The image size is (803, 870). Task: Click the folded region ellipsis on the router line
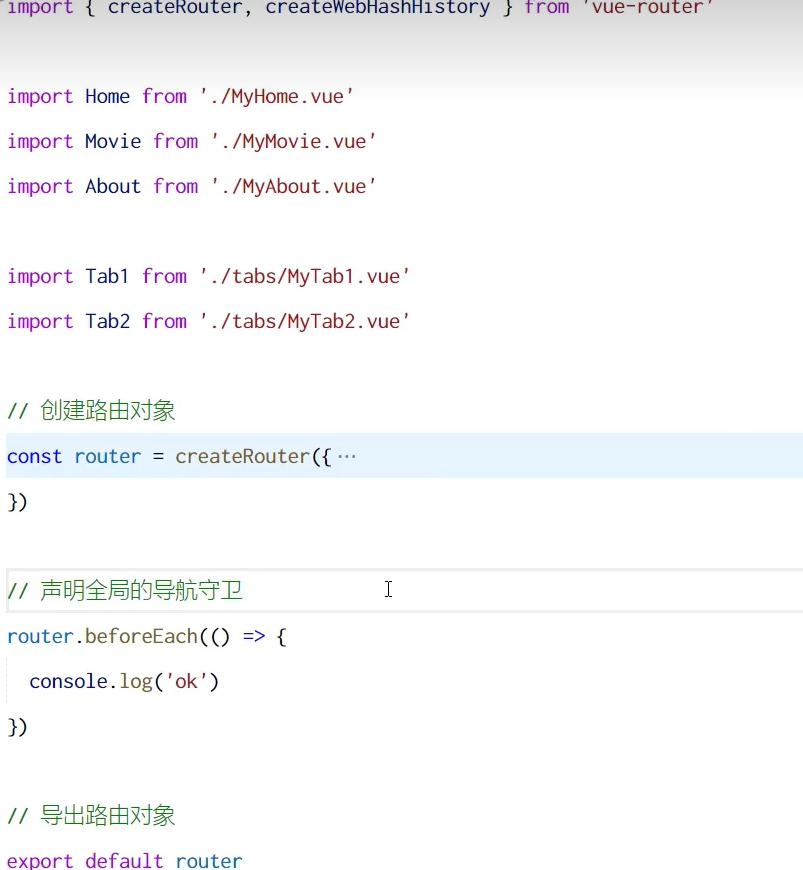pos(349,456)
